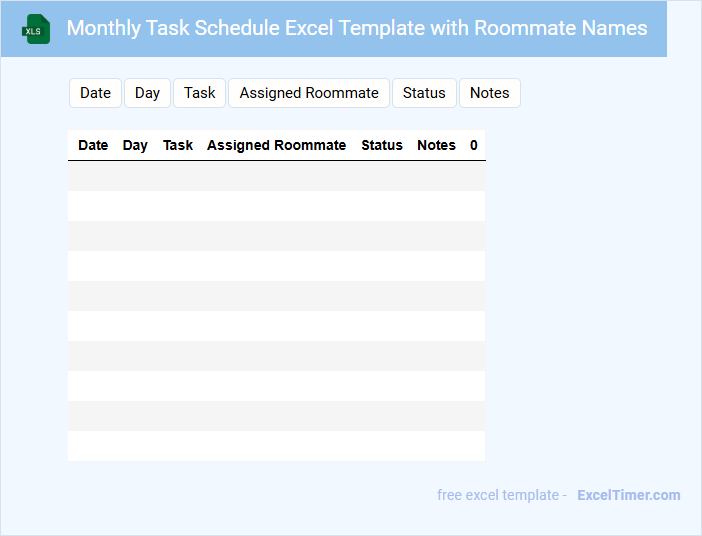Click the Task tag button
The image size is (702, 536).
pos(199,93)
